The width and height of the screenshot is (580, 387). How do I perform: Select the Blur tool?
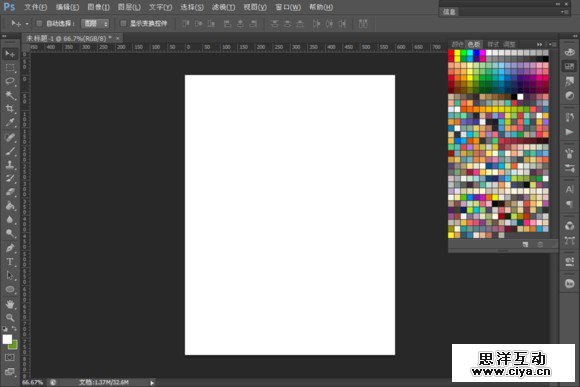10,219
